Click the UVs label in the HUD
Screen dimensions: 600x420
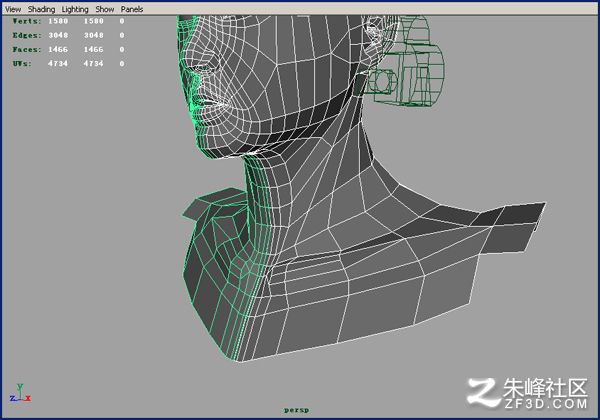coord(22,63)
